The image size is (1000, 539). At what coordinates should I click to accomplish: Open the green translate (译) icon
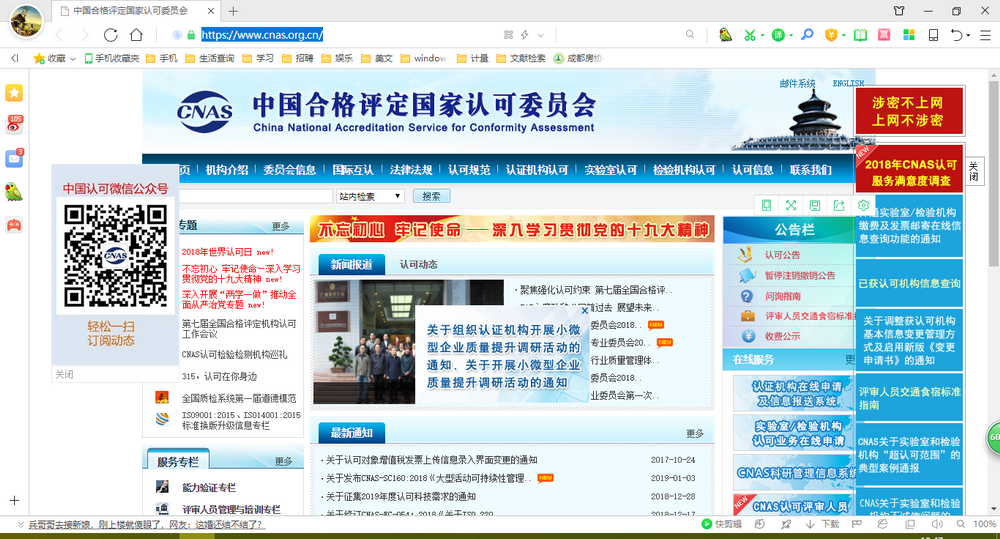click(778, 35)
